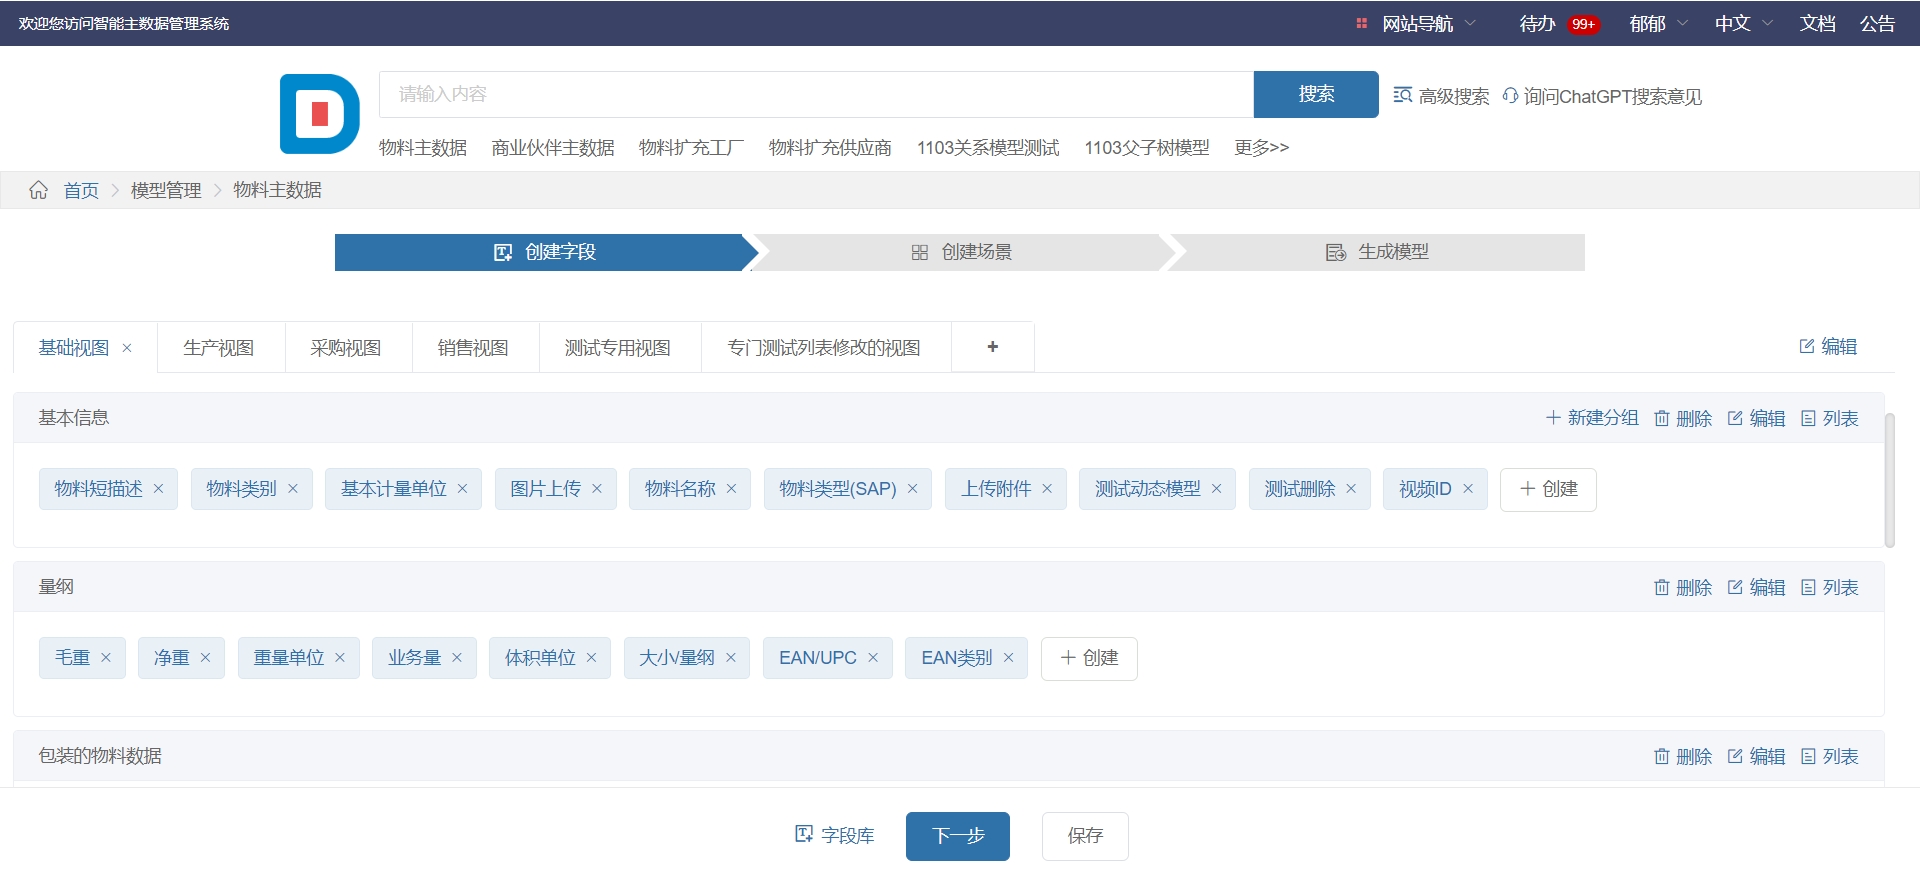Remove the 净重 field tag

[205, 658]
